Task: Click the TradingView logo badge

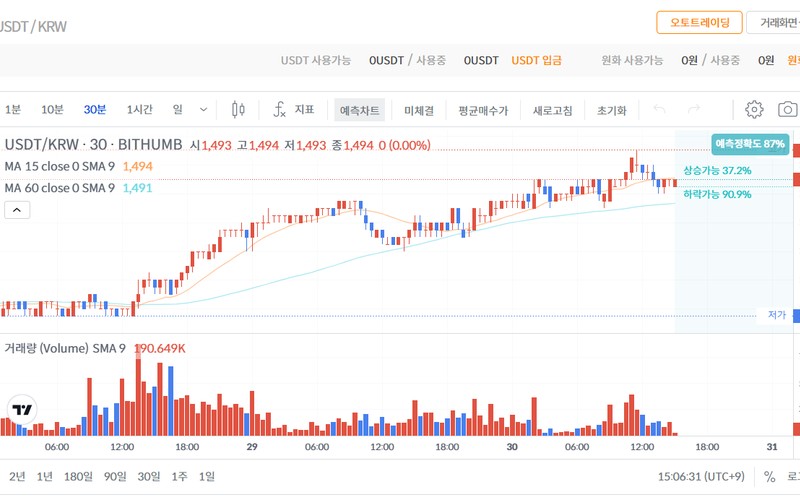Action: (22, 410)
